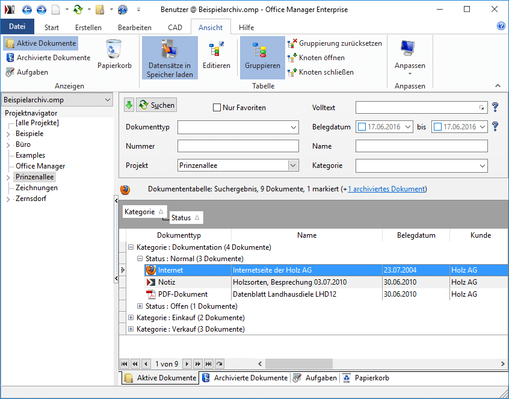Screen dimensions: 509x399
Task: Expand Kategorie : Einkauf group
Action: click(x=131, y=318)
